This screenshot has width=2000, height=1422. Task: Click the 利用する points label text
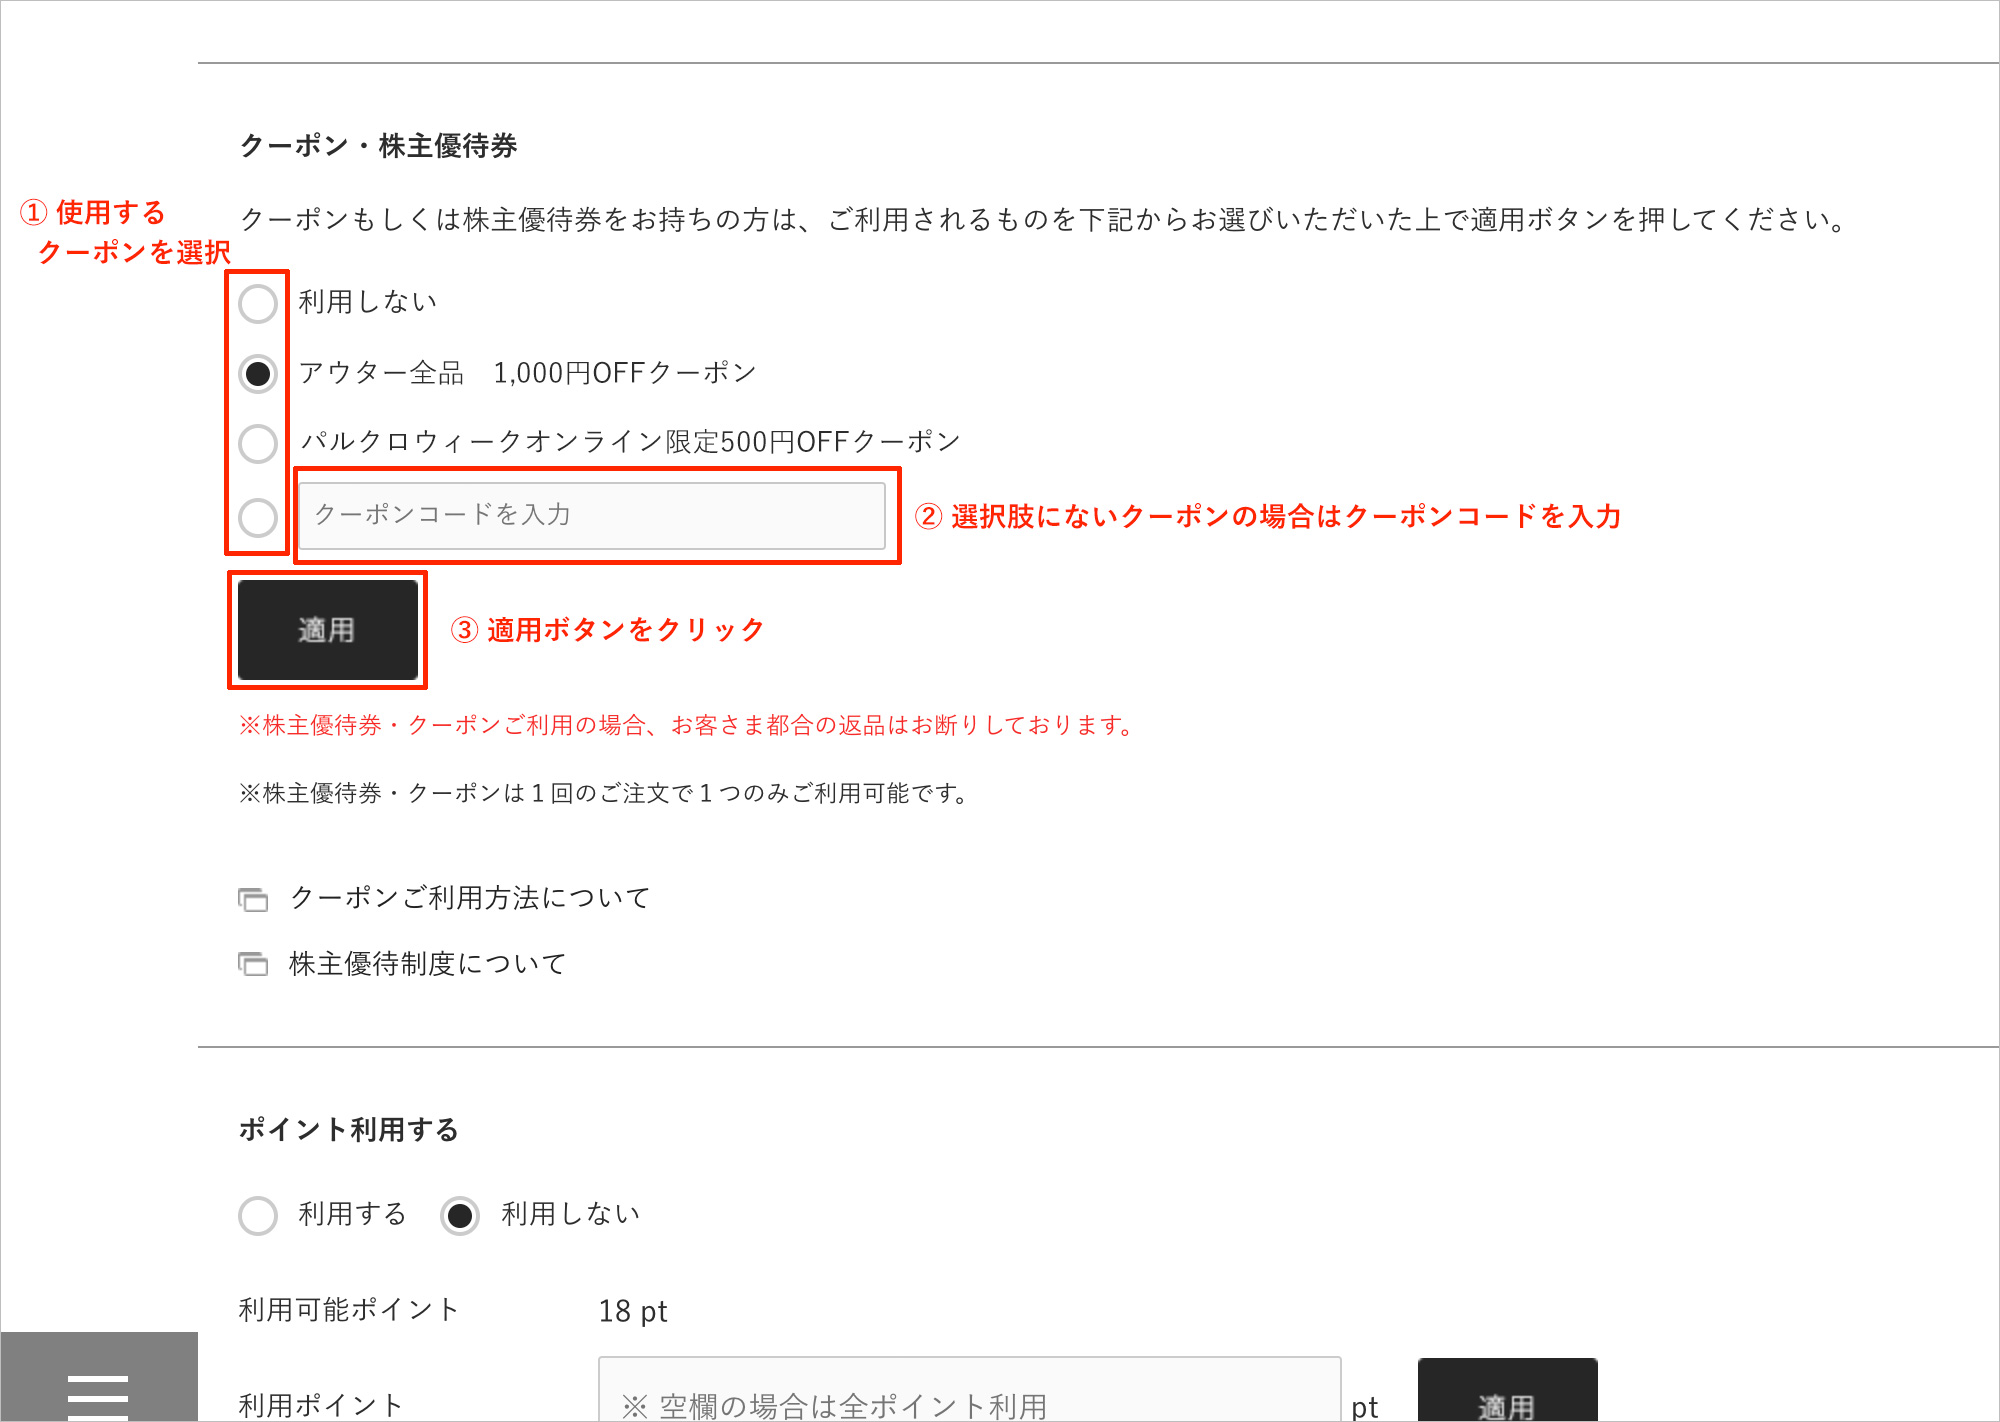(352, 1214)
